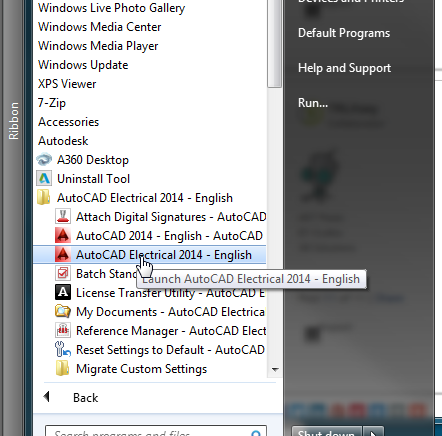The height and width of the screenshot is (436, 442).
Task: Click the programs list scrollbar thumb
Action: [275, 44]
